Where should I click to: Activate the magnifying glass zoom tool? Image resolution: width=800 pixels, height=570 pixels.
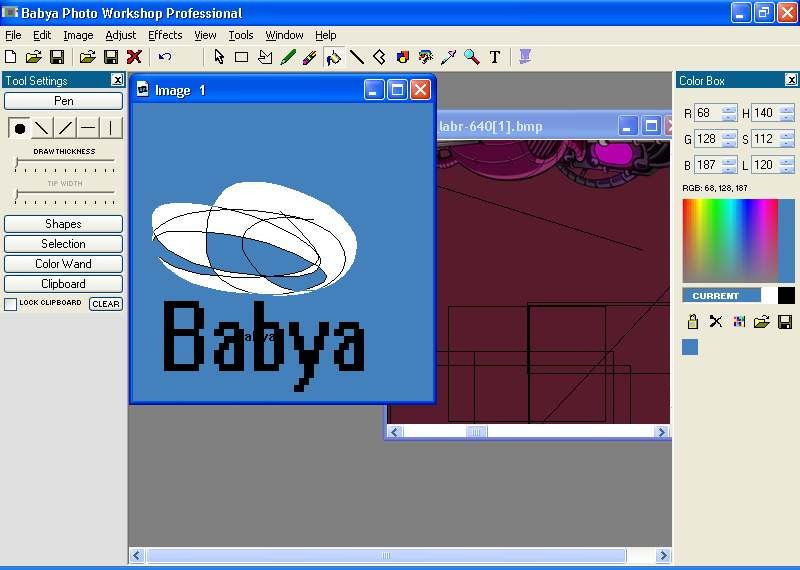pyautogui.click(x=471, y=57)
